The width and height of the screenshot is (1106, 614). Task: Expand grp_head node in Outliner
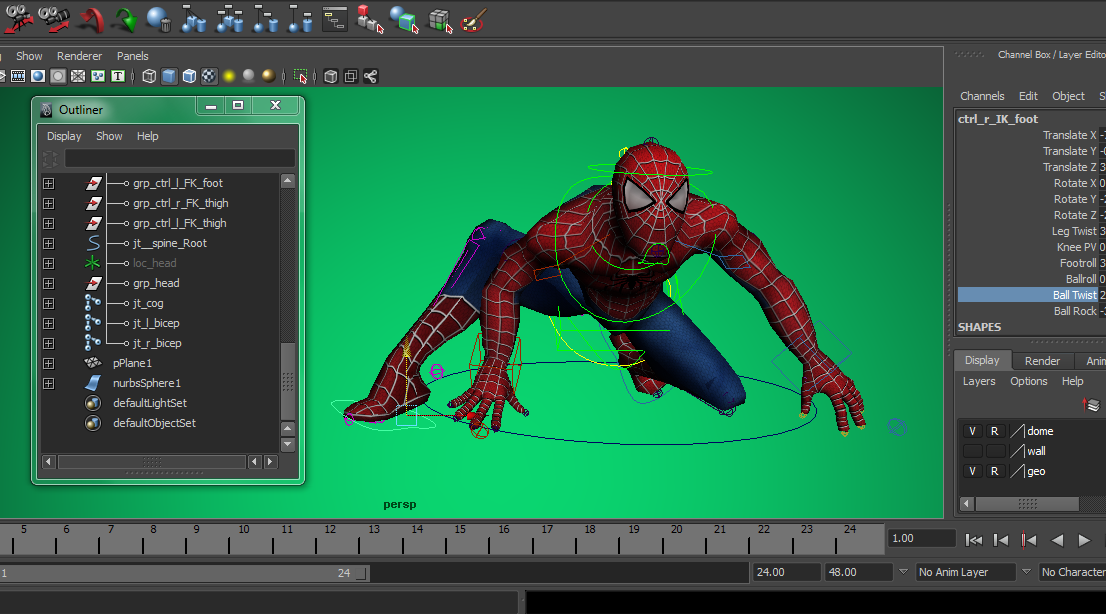point(48,283)
